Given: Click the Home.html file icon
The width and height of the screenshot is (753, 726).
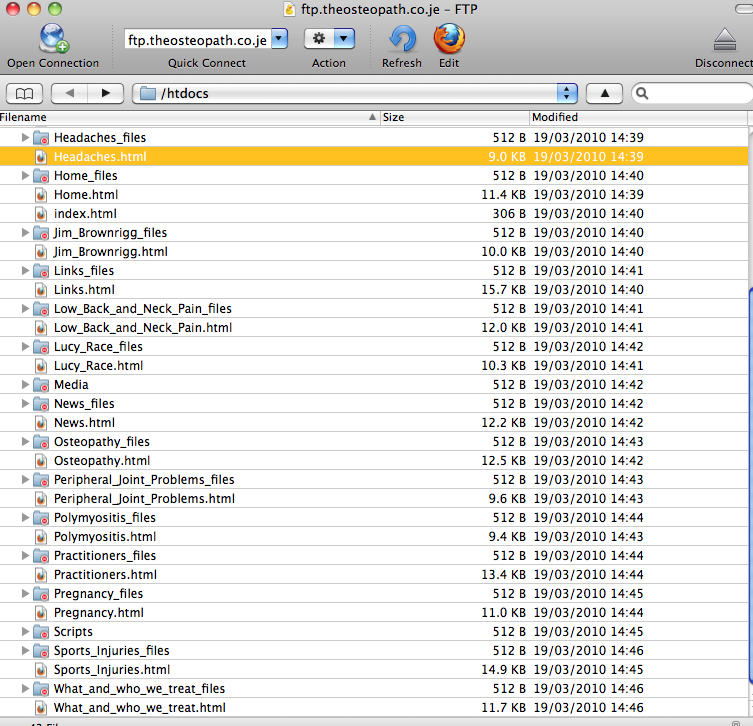Looking at the screenshot, I should pos(41,194).
